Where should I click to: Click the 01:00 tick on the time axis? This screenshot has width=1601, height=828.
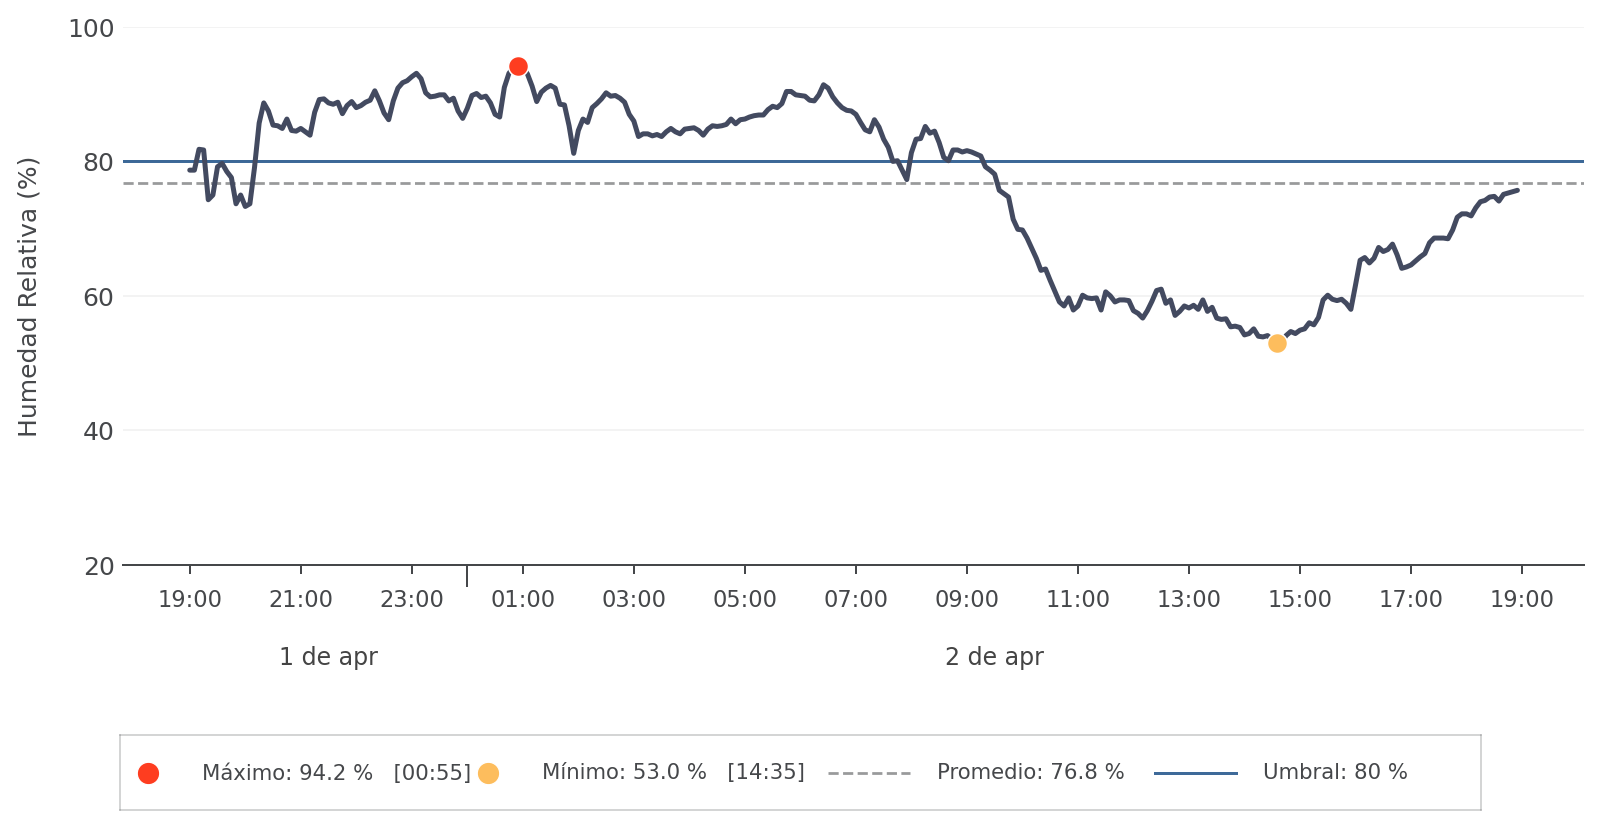tap(523, 600)
